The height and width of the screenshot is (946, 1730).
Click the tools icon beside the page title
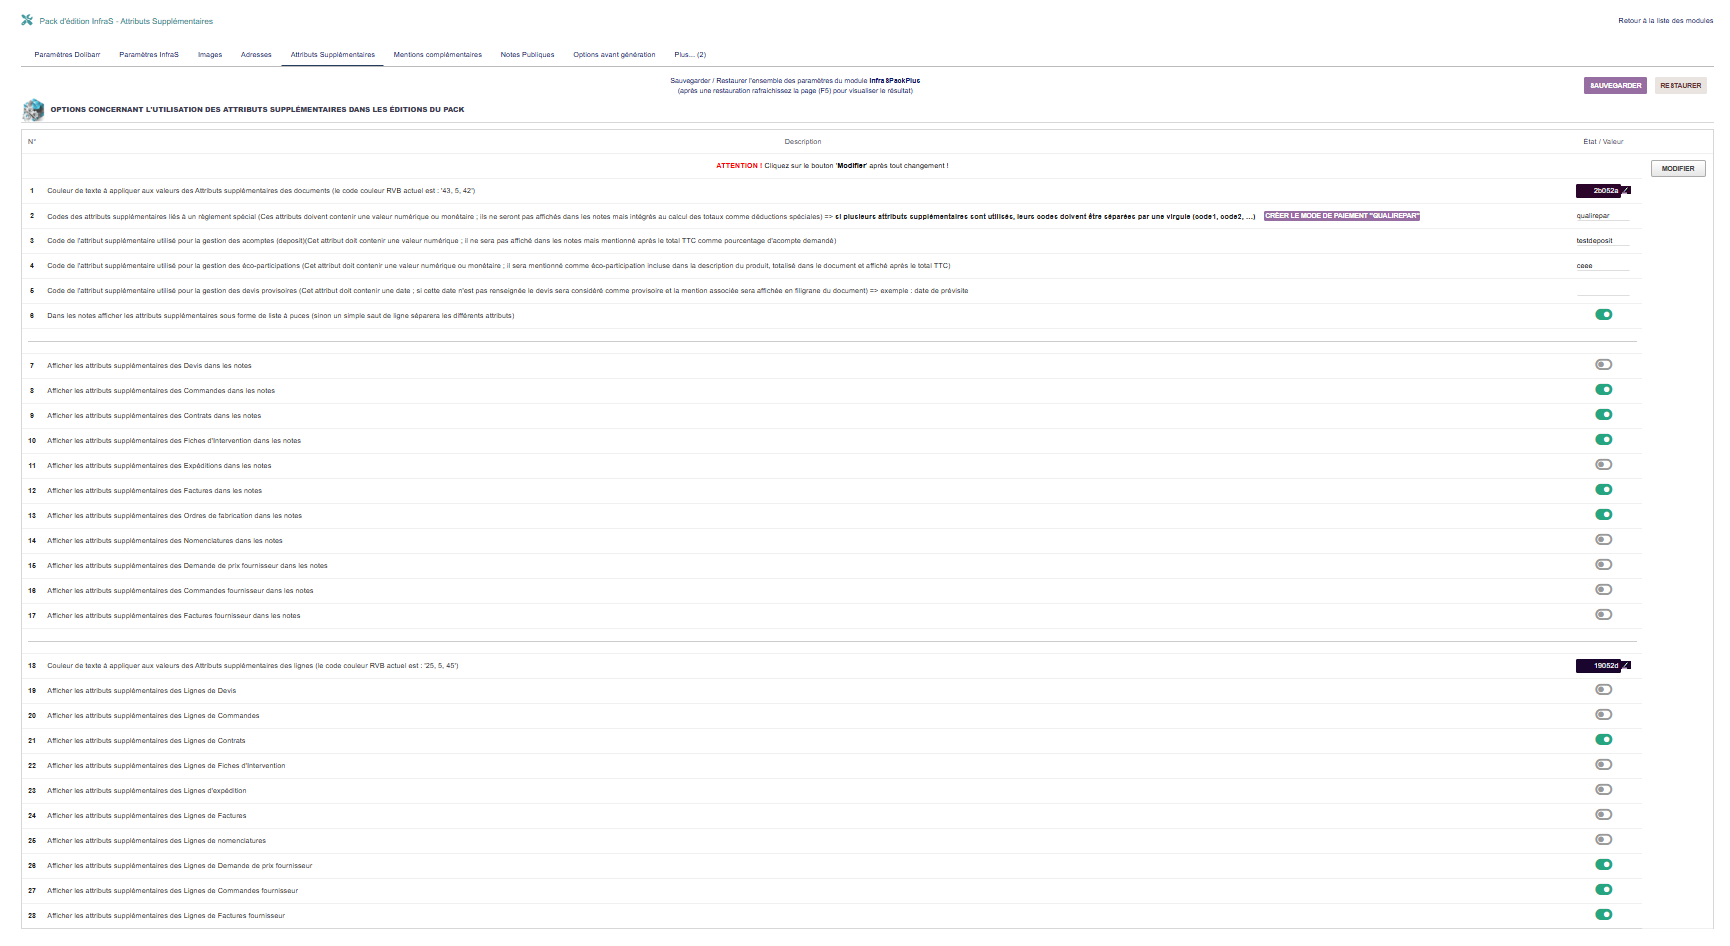[27, 20]
